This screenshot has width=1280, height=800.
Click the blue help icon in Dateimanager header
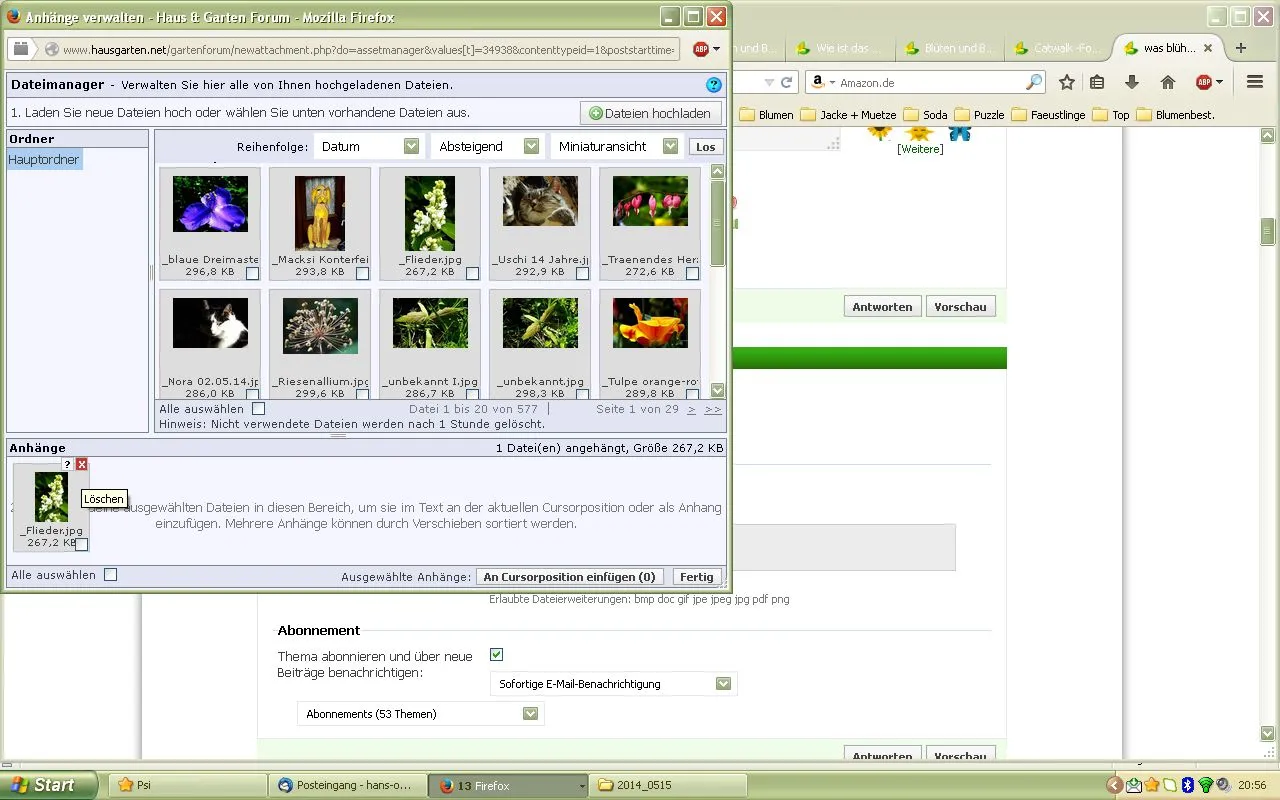pos(713,85)
